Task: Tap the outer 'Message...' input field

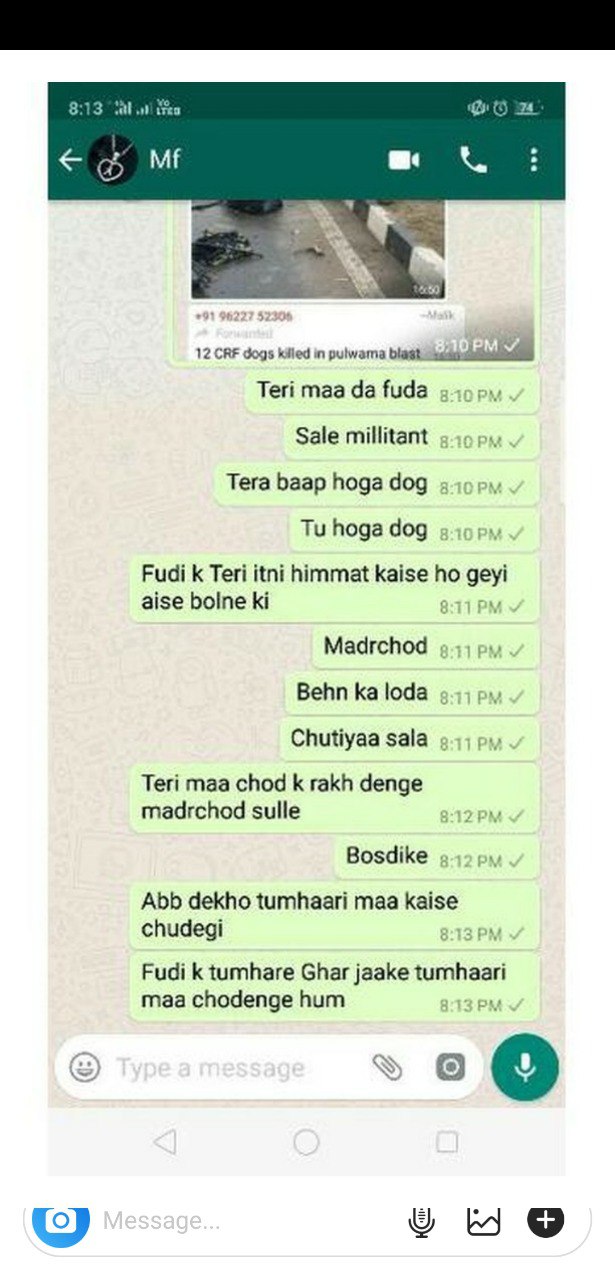Action: click(x=240, y=1221)
